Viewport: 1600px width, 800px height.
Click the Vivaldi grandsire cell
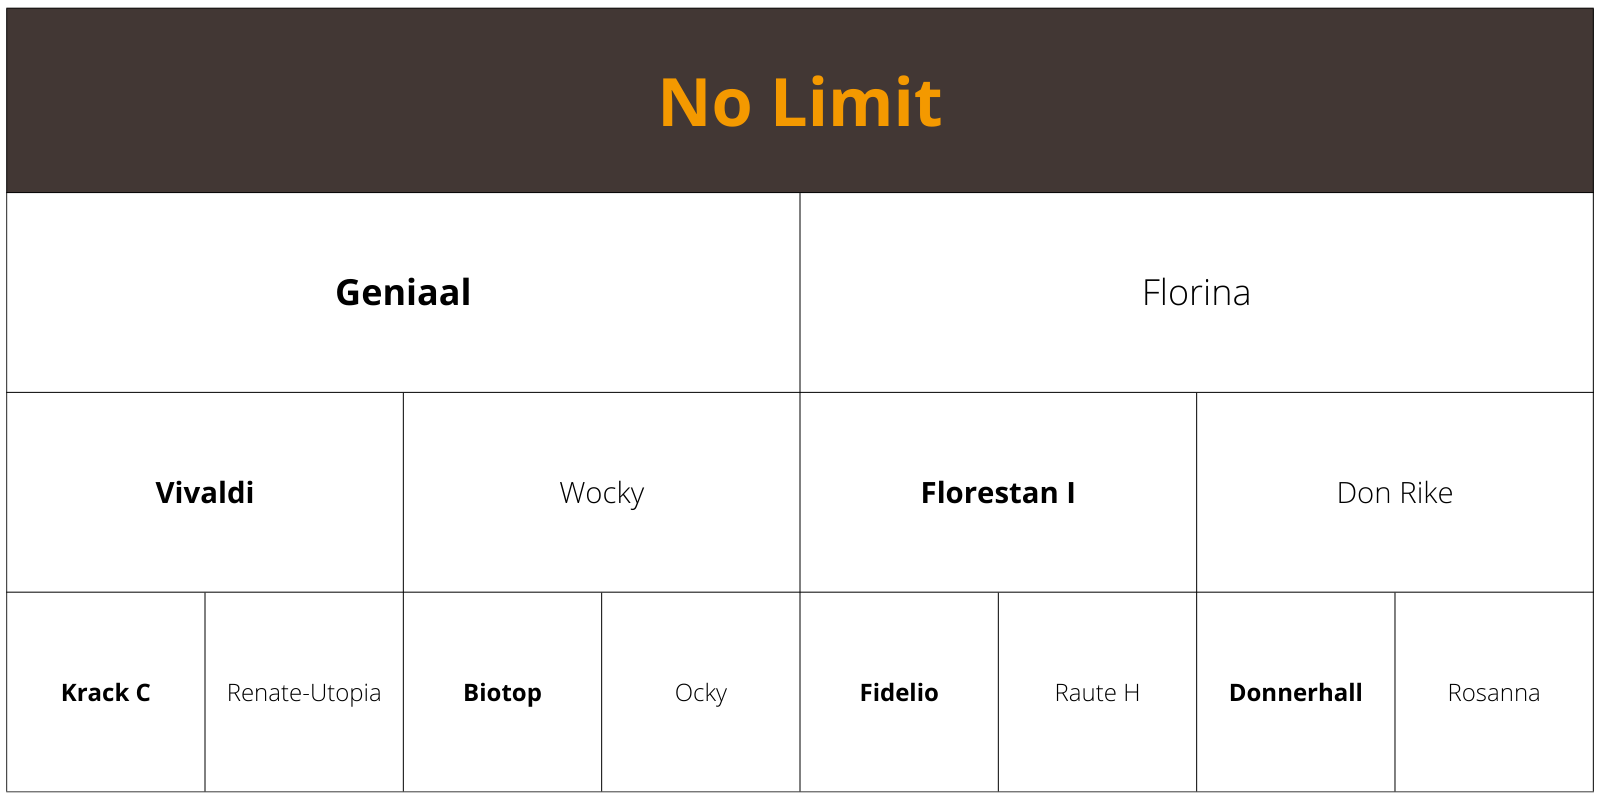(x=205, y=492)
